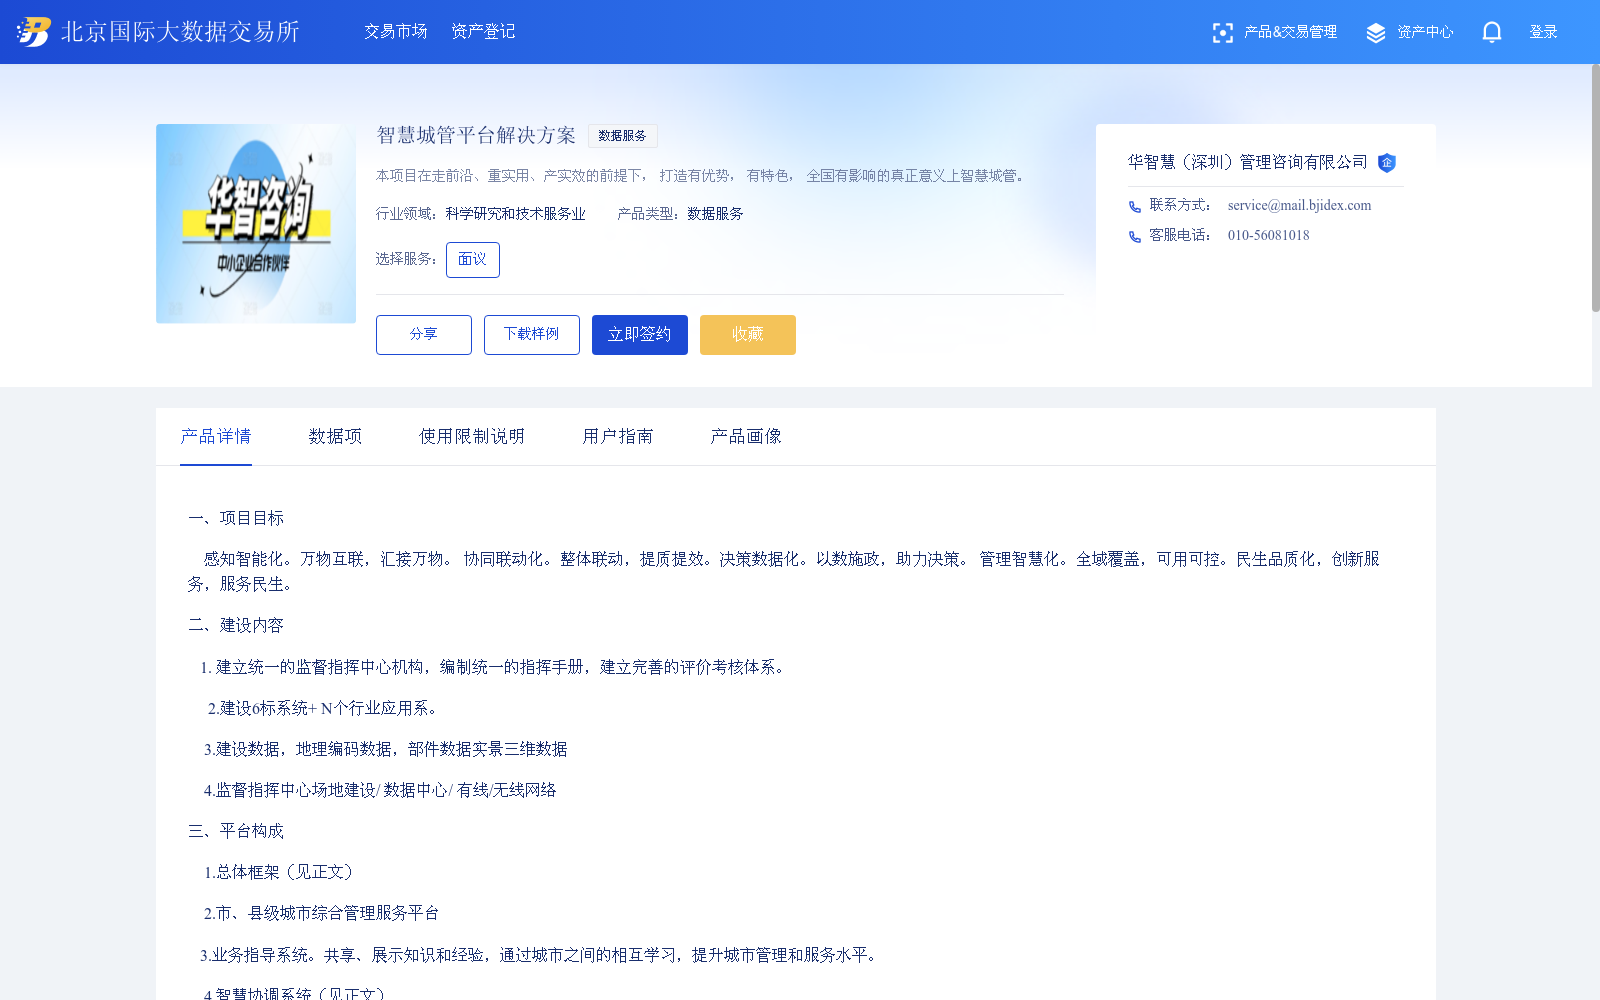1600x1000 pixels.
Task: Click the product description starting 本项目在走前沿
Action: pos(702,176)
